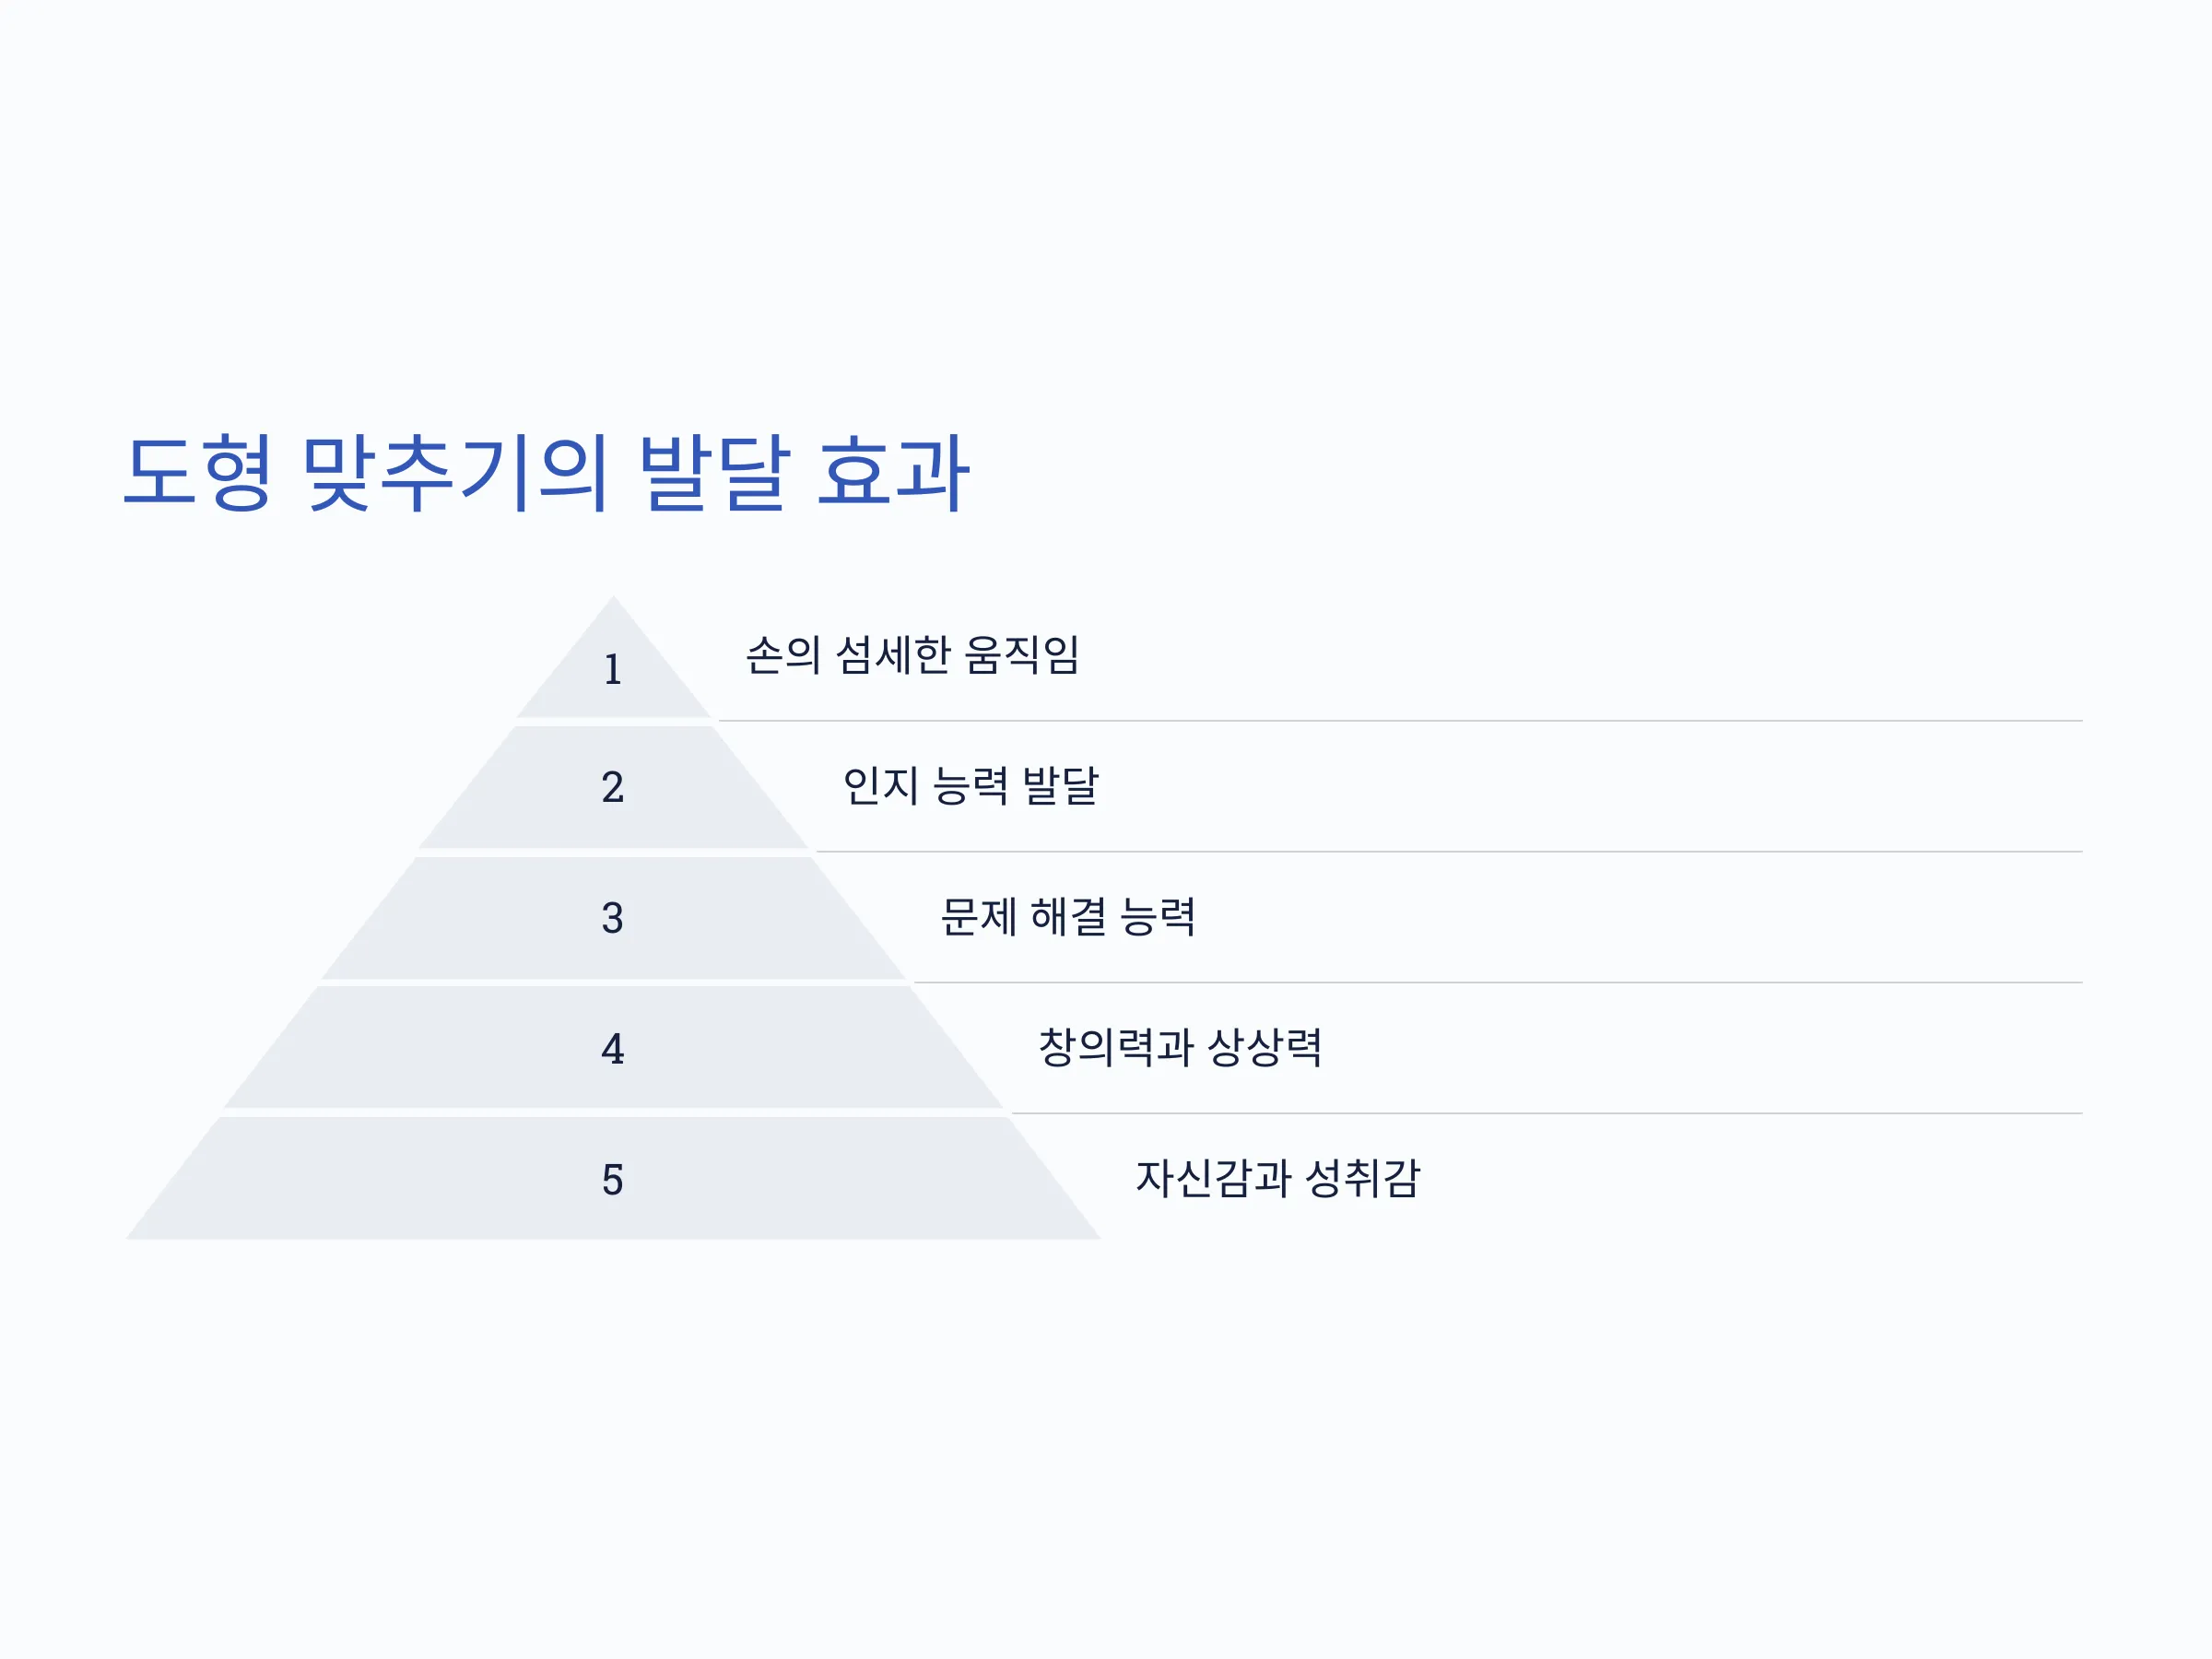Viewport: 2212px width, 1659px height.
Task: Click pyramid tier number 5
Action: coord(613,1180)
